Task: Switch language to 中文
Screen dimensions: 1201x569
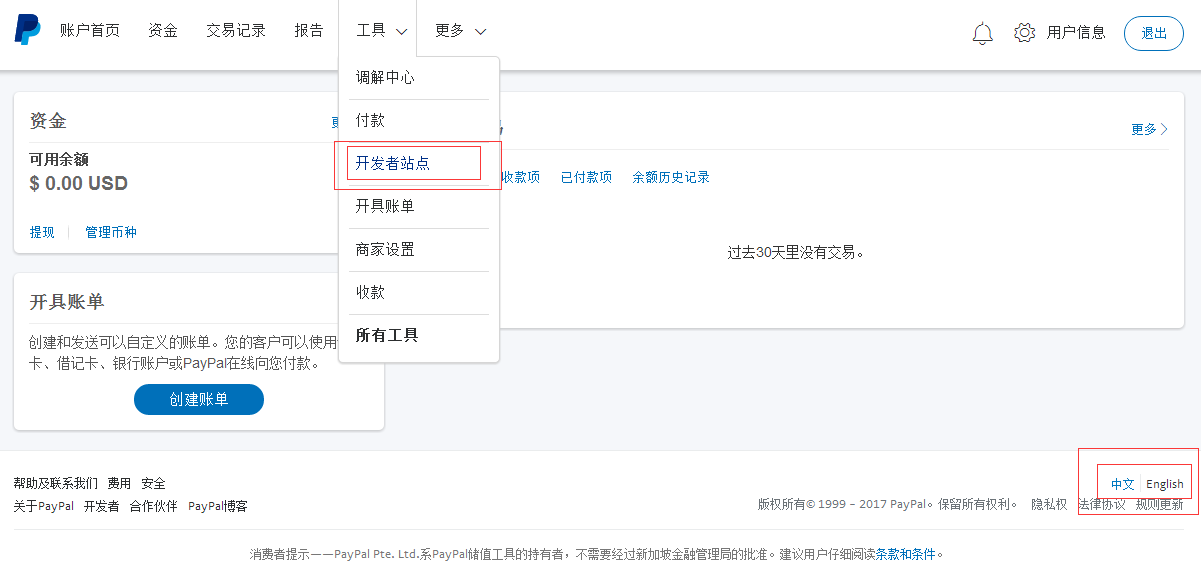Action: pyautogui.click(x=1122, y=484)
